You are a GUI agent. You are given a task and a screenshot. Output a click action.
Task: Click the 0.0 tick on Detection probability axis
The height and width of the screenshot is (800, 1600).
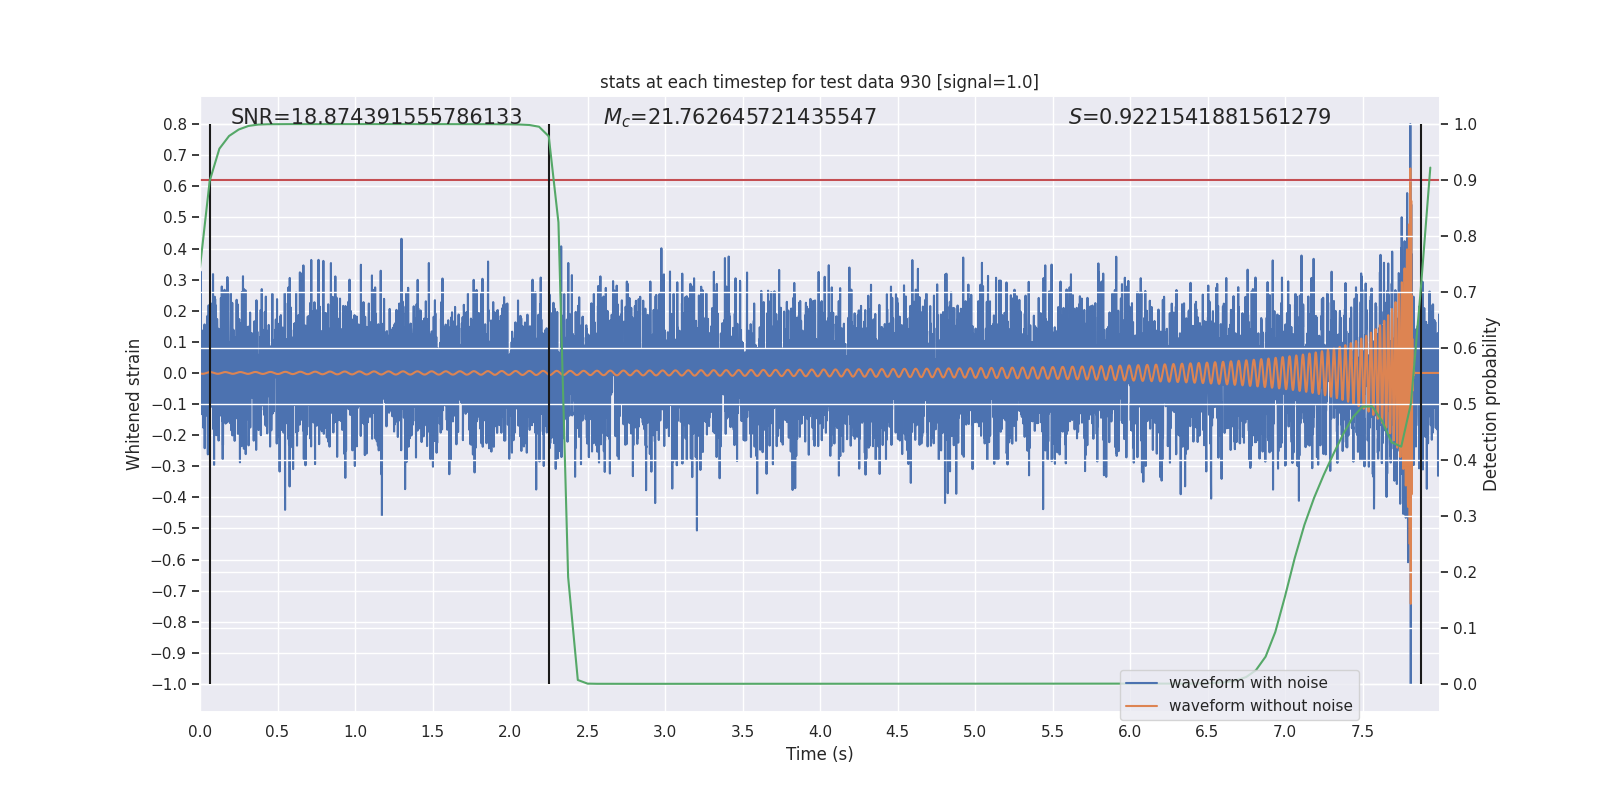click(1465, 685)
